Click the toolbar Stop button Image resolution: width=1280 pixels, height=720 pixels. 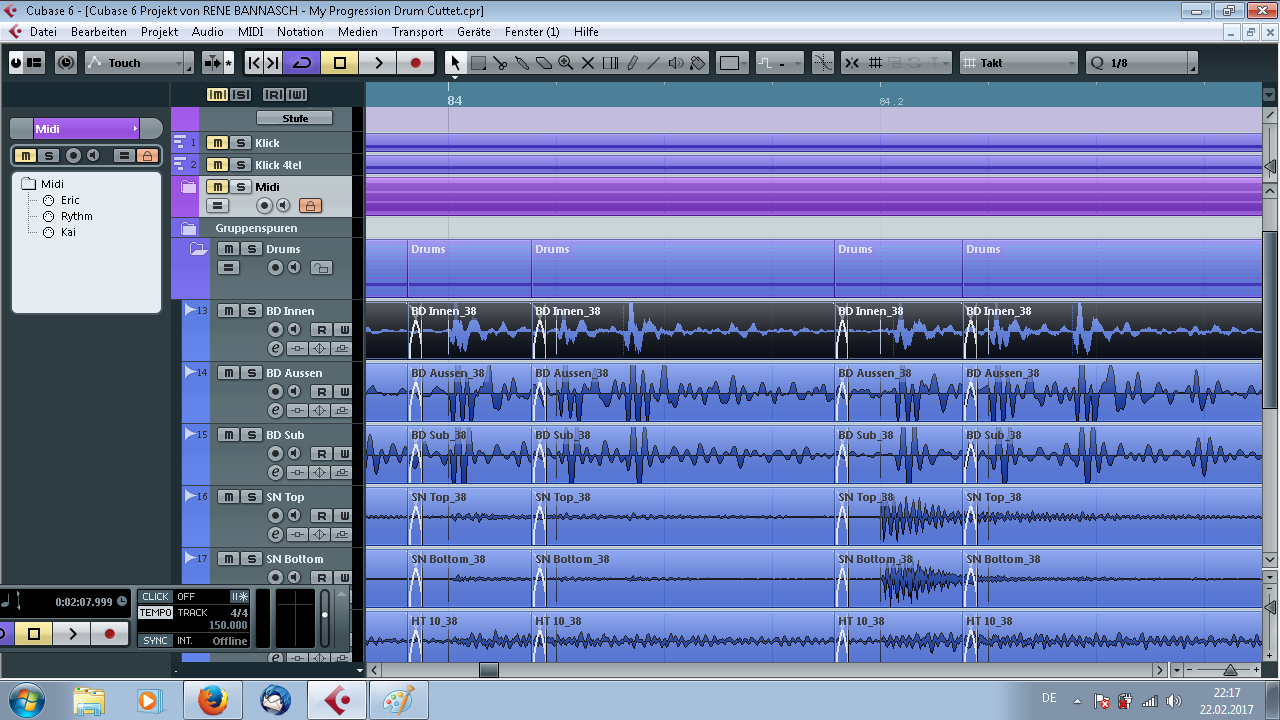(x=340, y=63)
